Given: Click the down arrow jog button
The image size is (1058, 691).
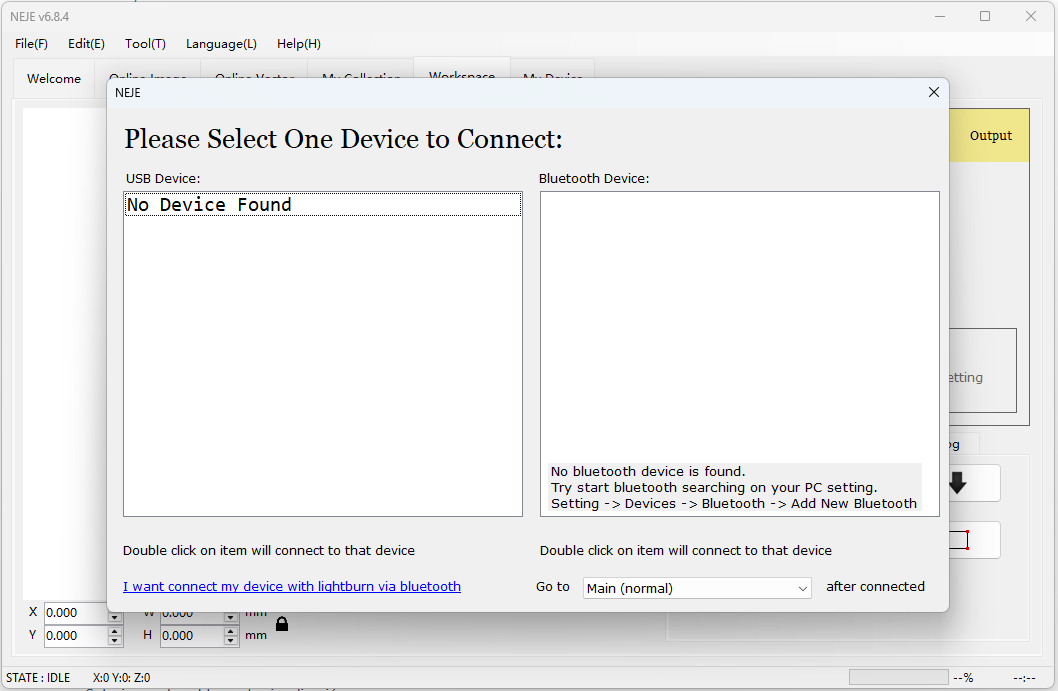Looking at the screenshot, I should (958, 483).
